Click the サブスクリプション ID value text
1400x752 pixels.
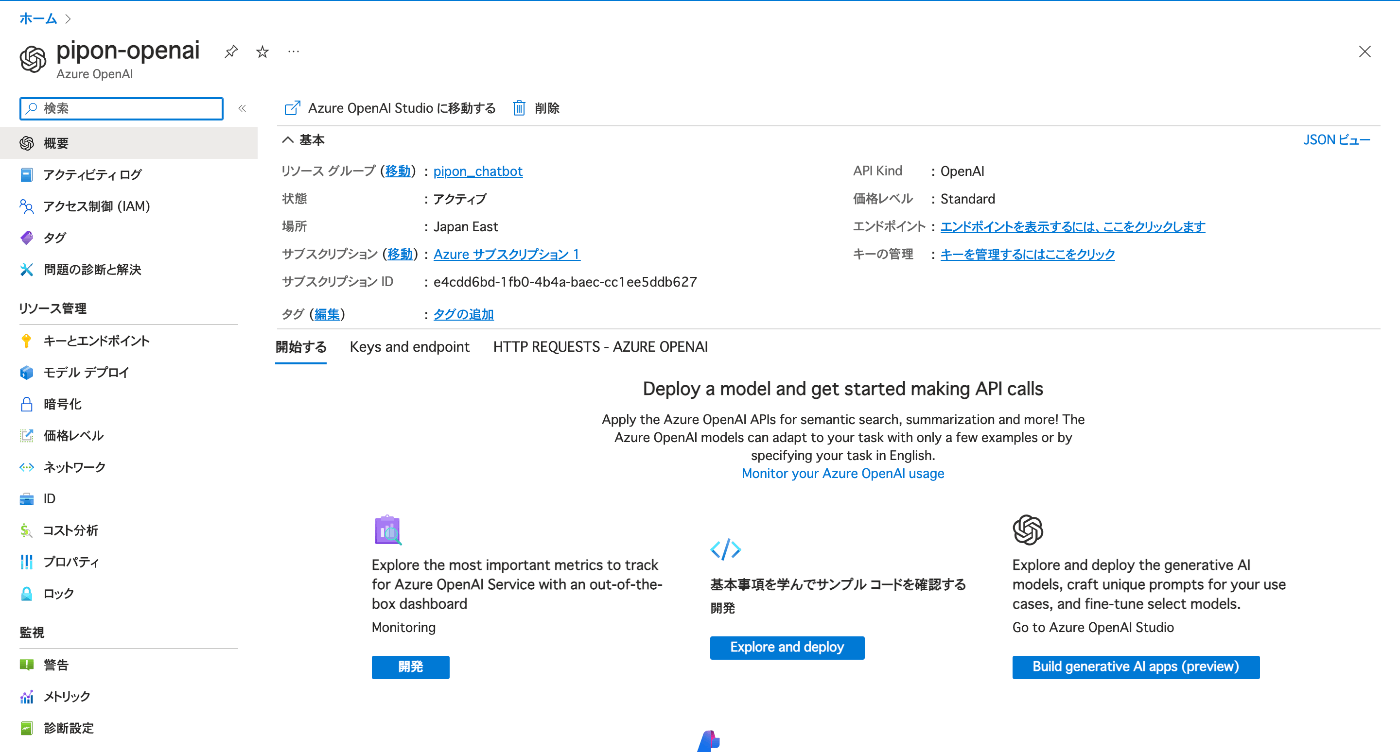565,282
